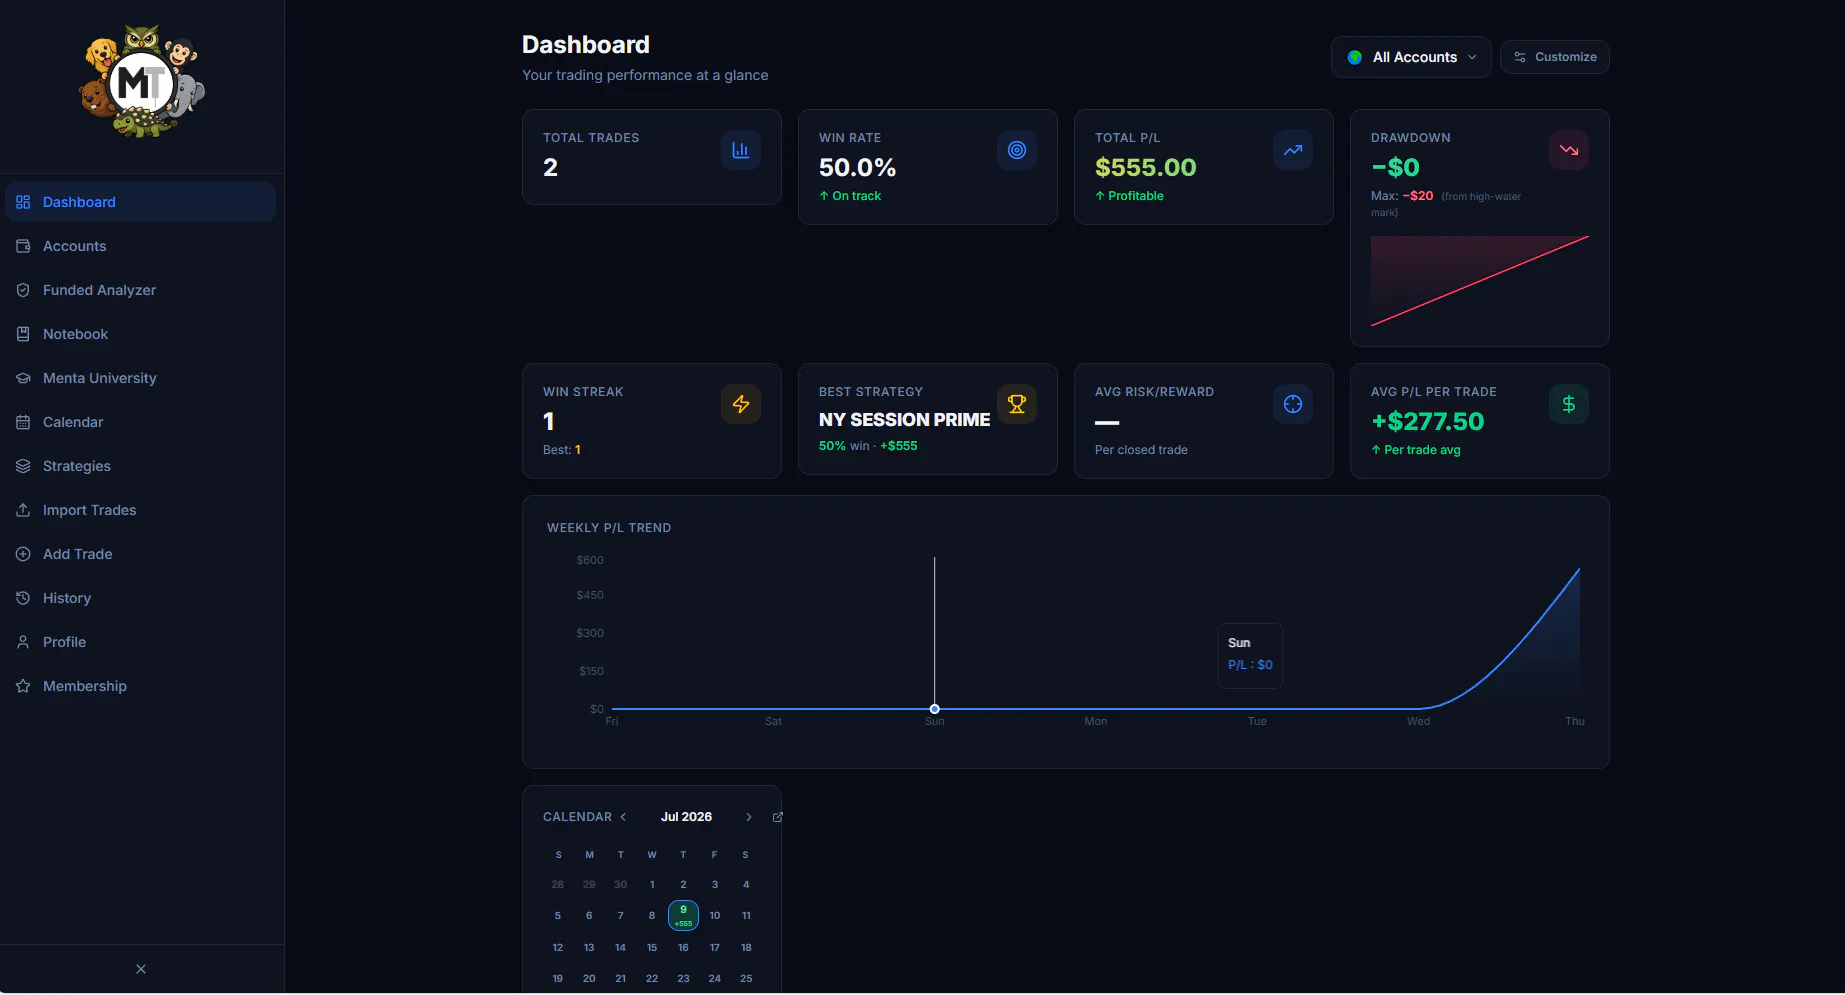
Task: Click the $555.00 Total P/L value
Action: (1145, 167)
